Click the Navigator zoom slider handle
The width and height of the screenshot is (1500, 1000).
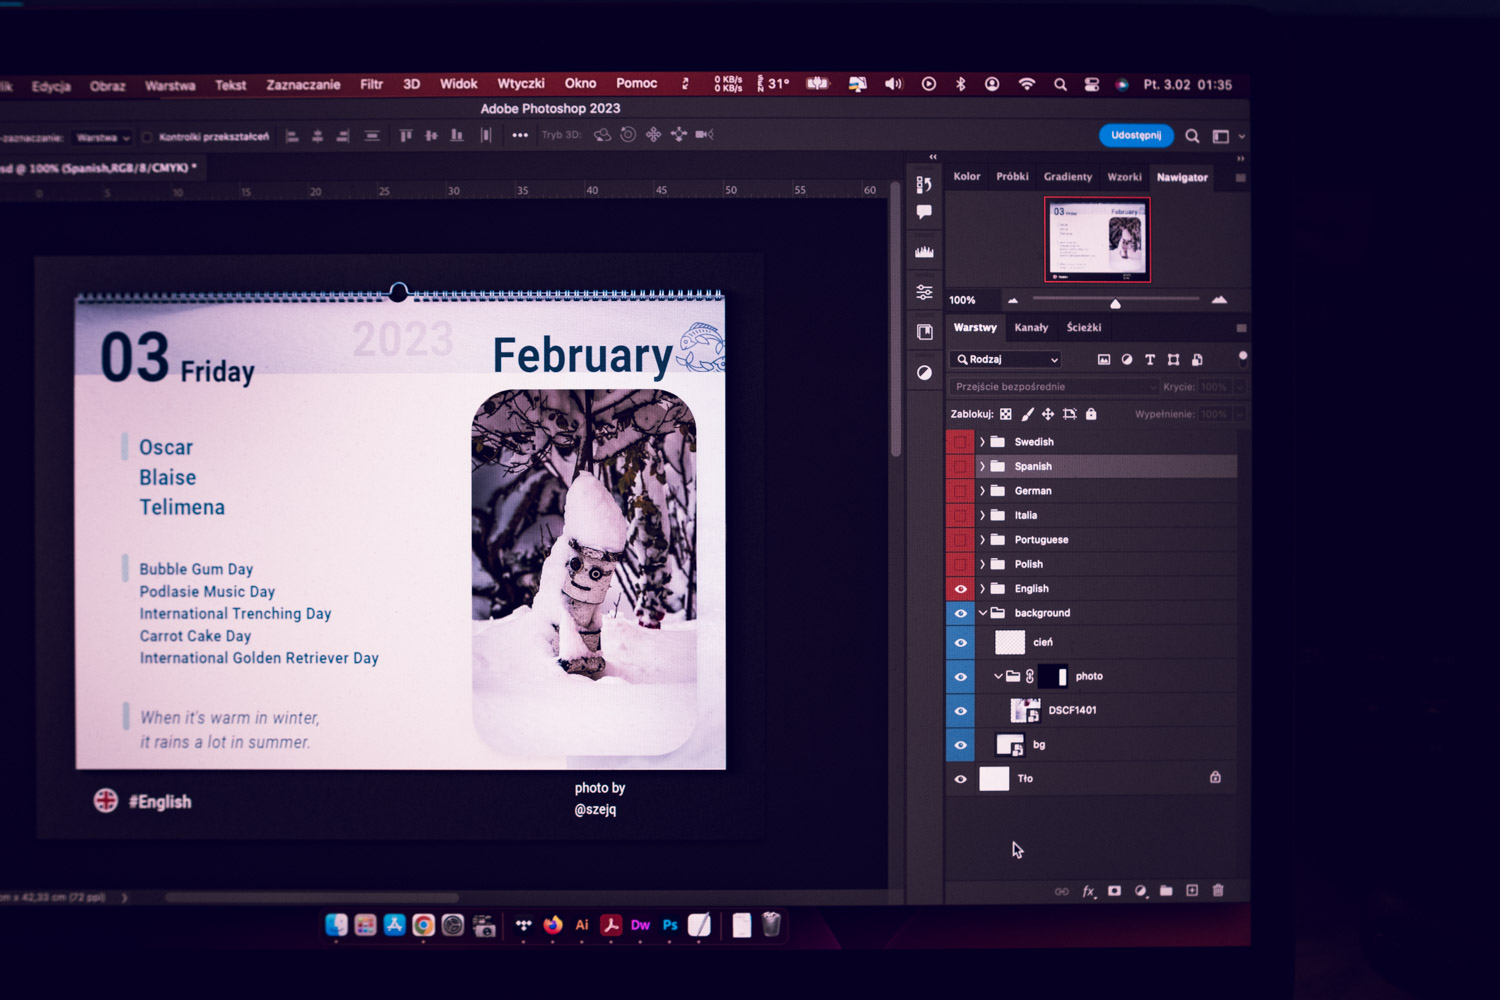(x=1115, y=303)
